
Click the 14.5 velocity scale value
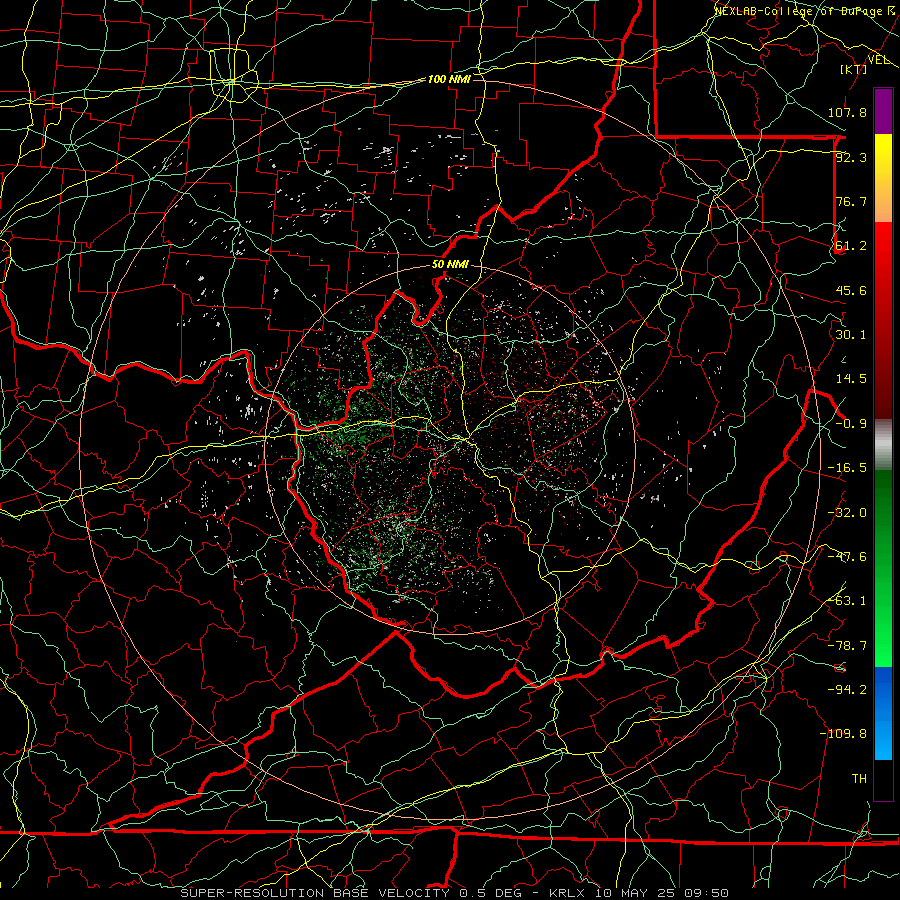pos(851,379)
